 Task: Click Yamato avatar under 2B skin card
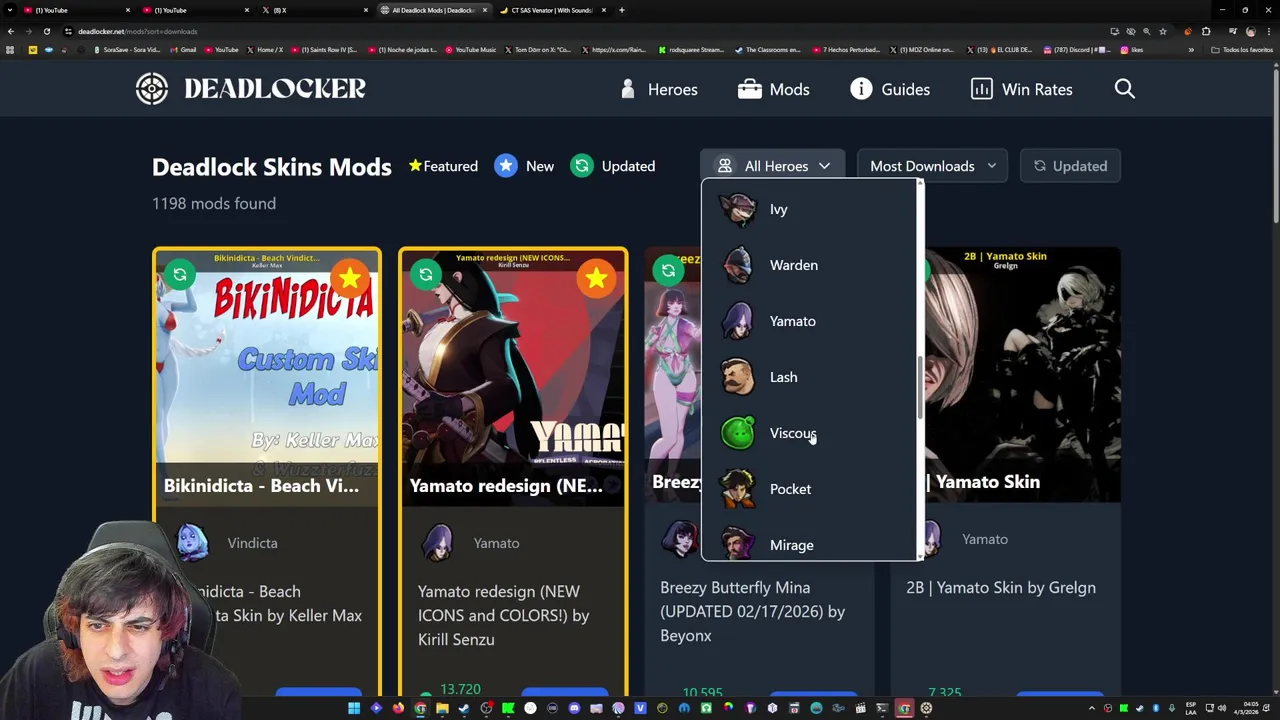pyautogui.click(x=931, y=539)
